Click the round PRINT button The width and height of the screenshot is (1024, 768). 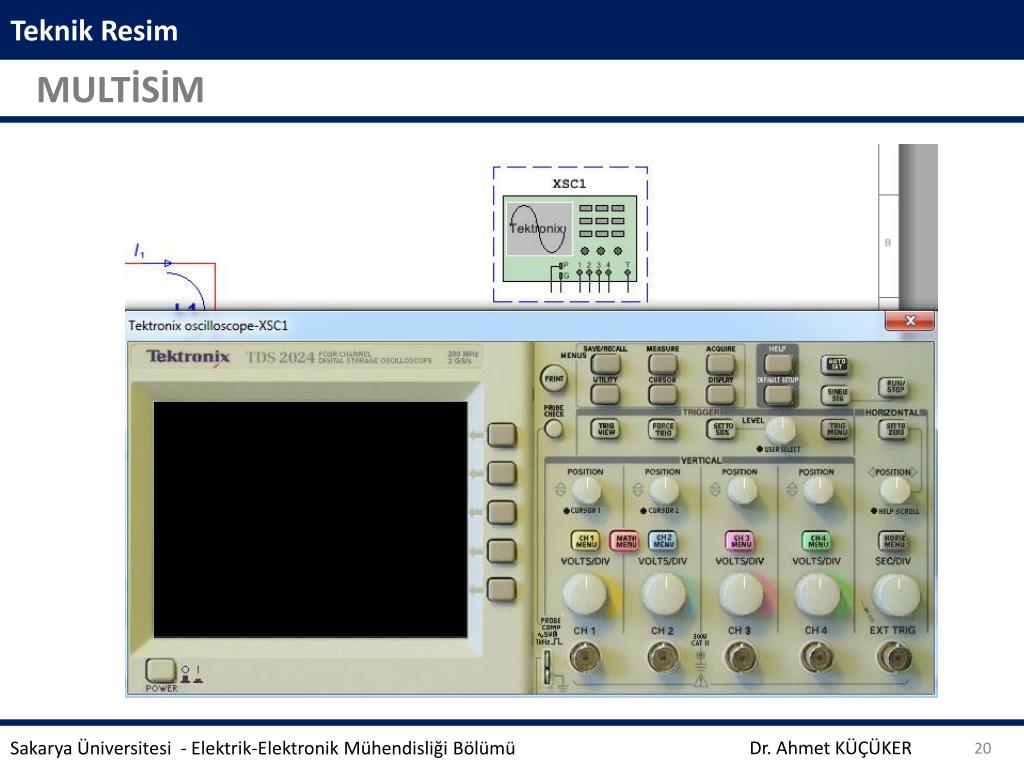554,378
